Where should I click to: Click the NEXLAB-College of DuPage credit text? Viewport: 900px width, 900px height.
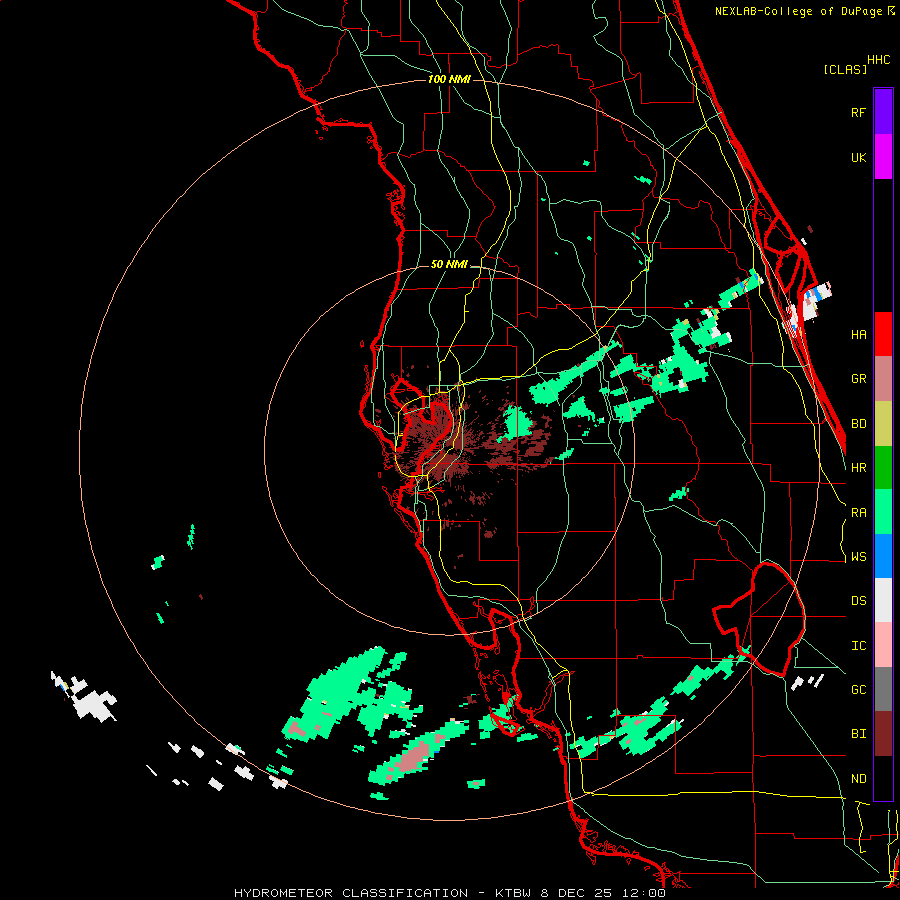[801, 11]
